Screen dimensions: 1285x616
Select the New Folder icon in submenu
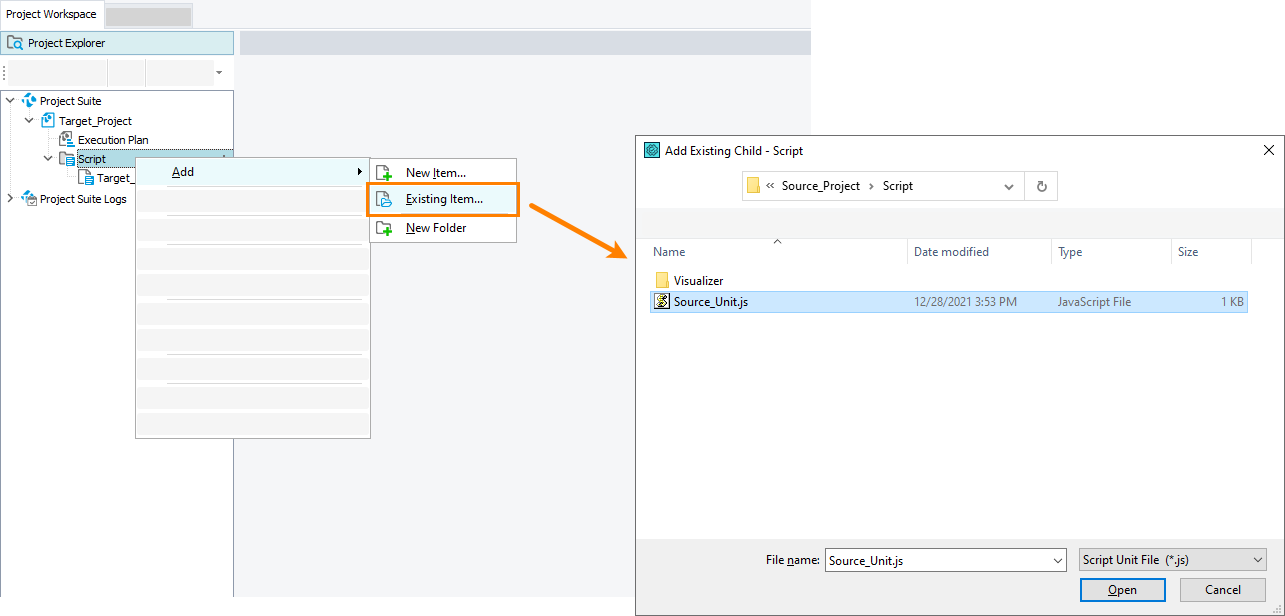click(385, 227)
